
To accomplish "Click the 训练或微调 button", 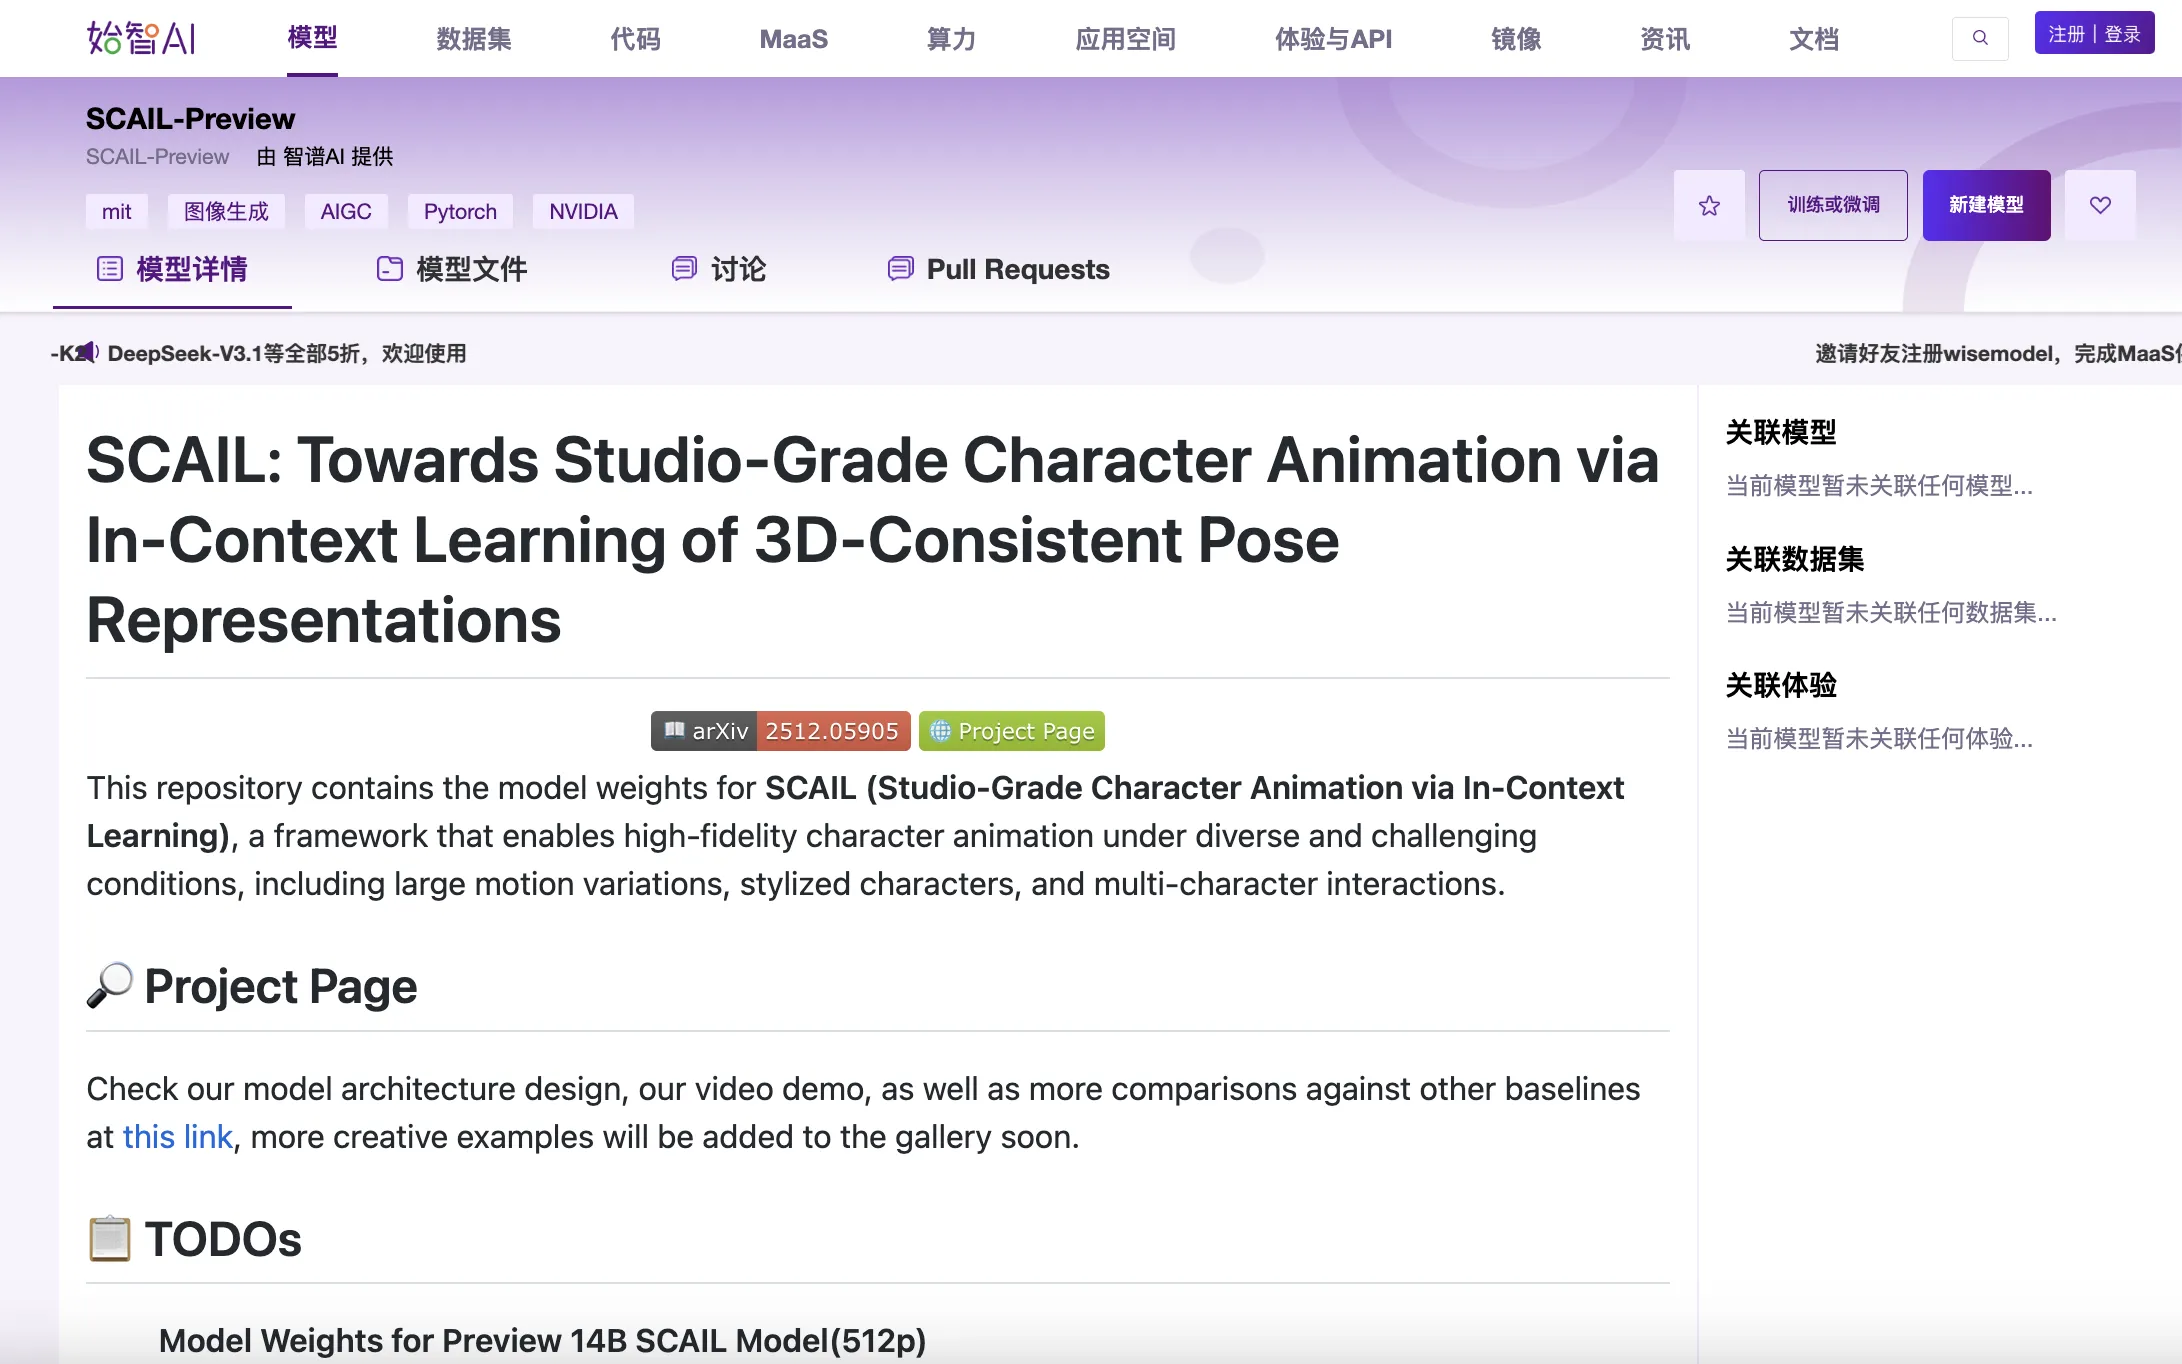I will coord(1832,205).
